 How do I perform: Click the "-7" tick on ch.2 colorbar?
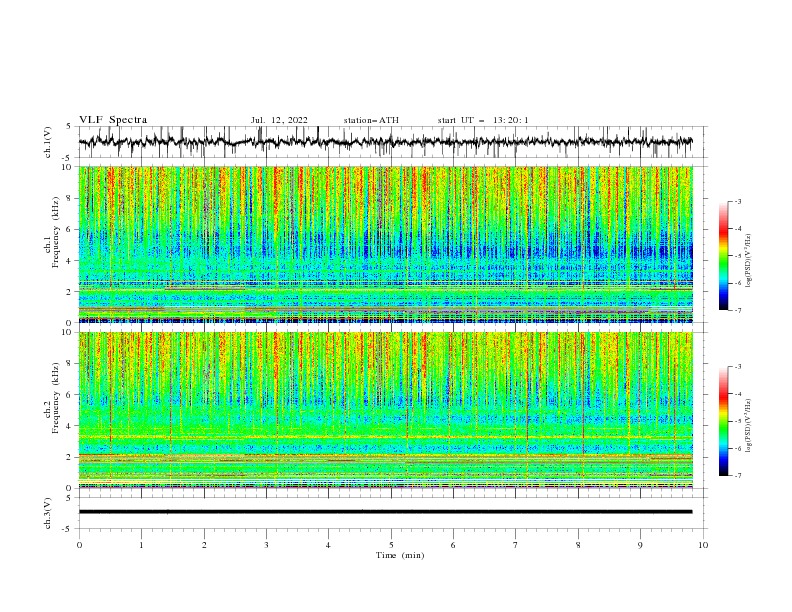click(738, 476)
